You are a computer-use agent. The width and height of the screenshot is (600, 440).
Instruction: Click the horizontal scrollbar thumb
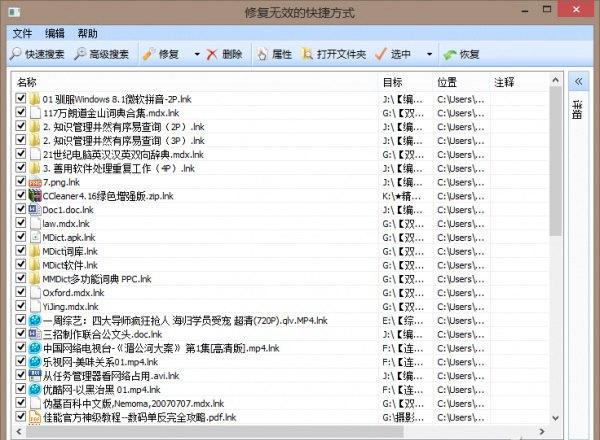coord(215,432)
